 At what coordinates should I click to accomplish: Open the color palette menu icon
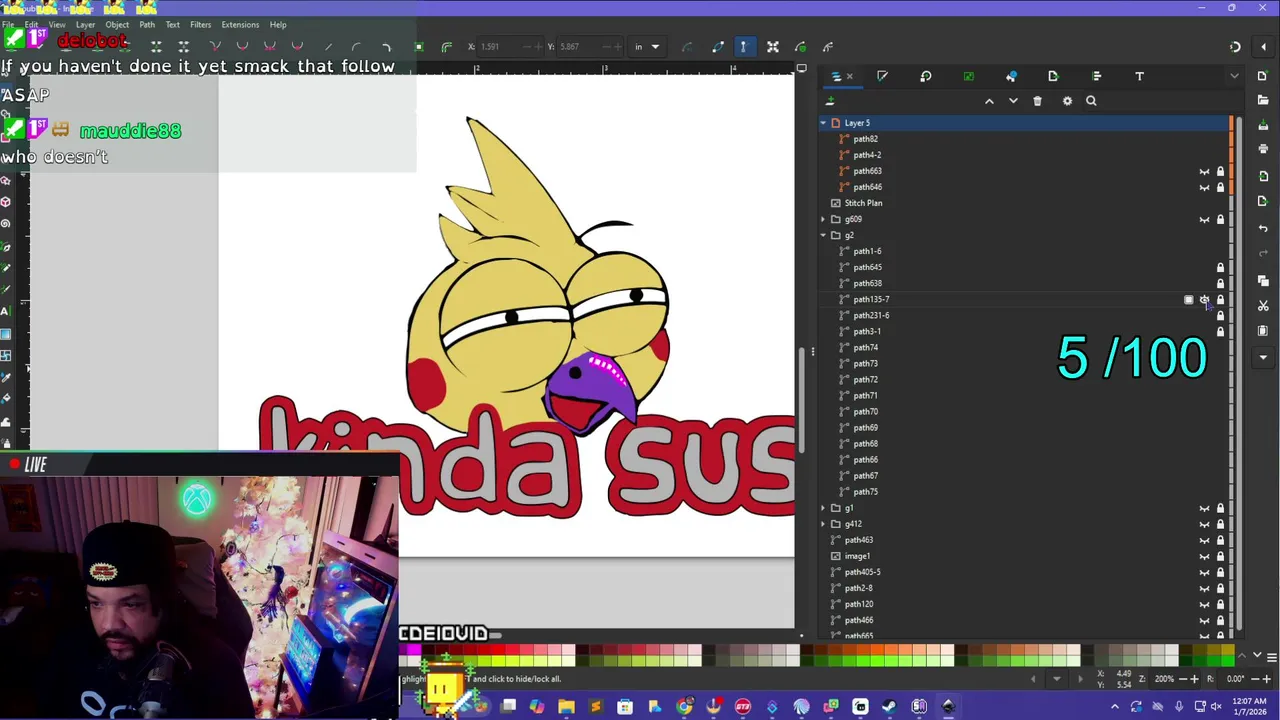(x=1271, y=657)
